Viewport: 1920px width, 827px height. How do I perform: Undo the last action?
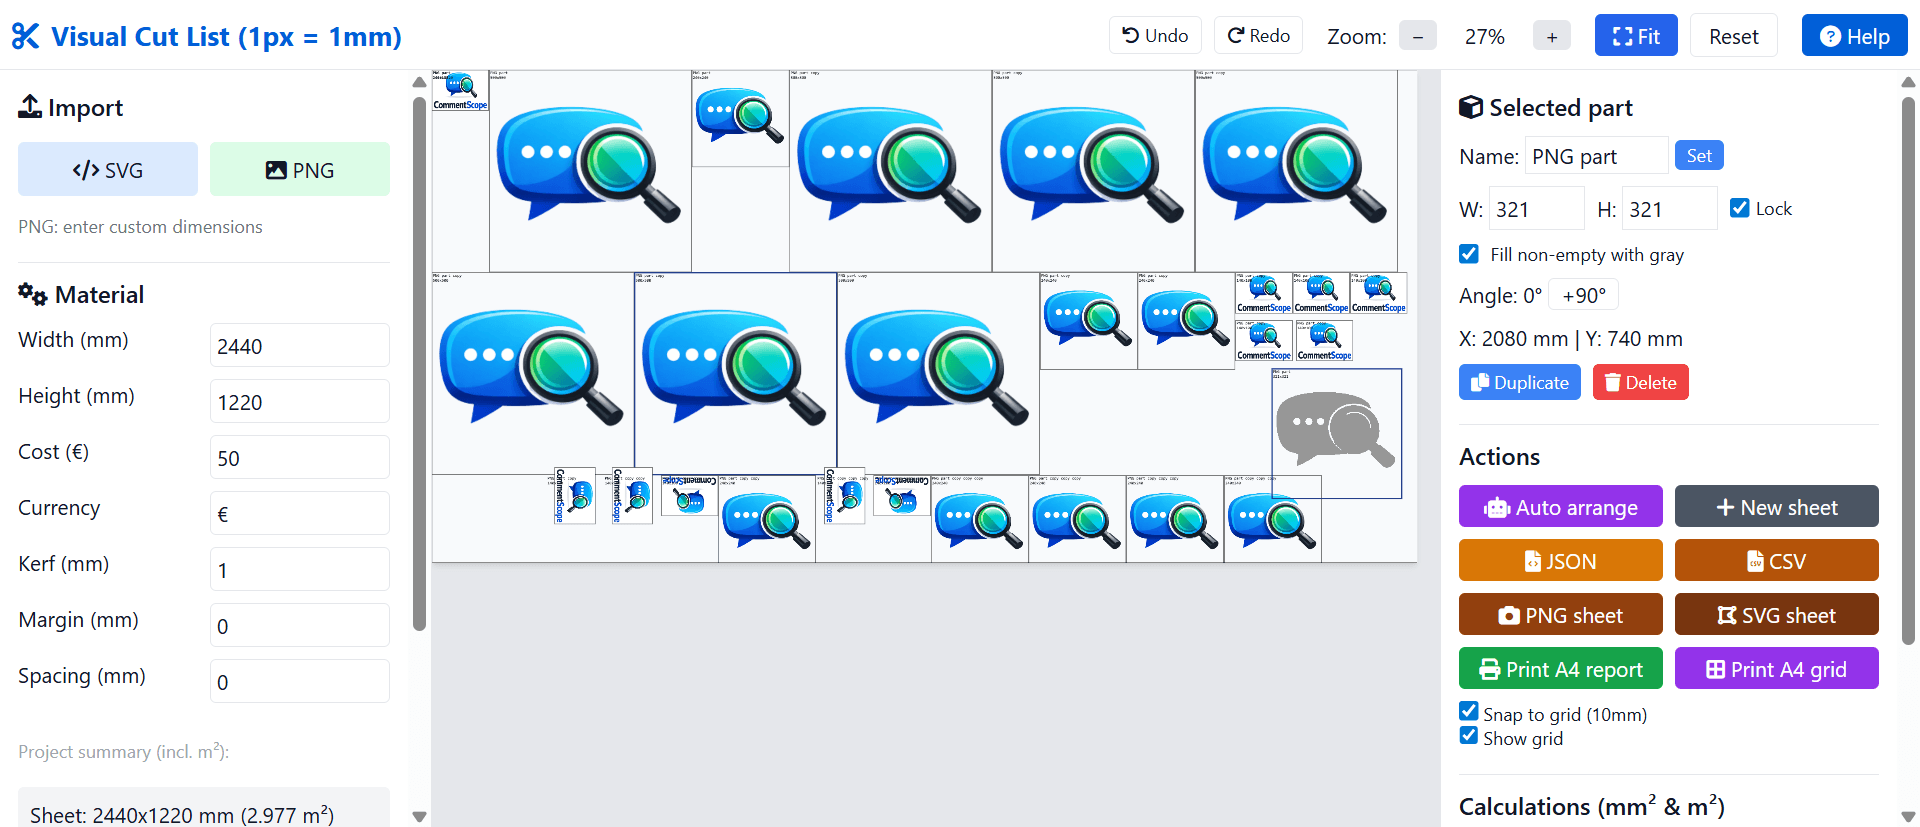pos(1155,36)
